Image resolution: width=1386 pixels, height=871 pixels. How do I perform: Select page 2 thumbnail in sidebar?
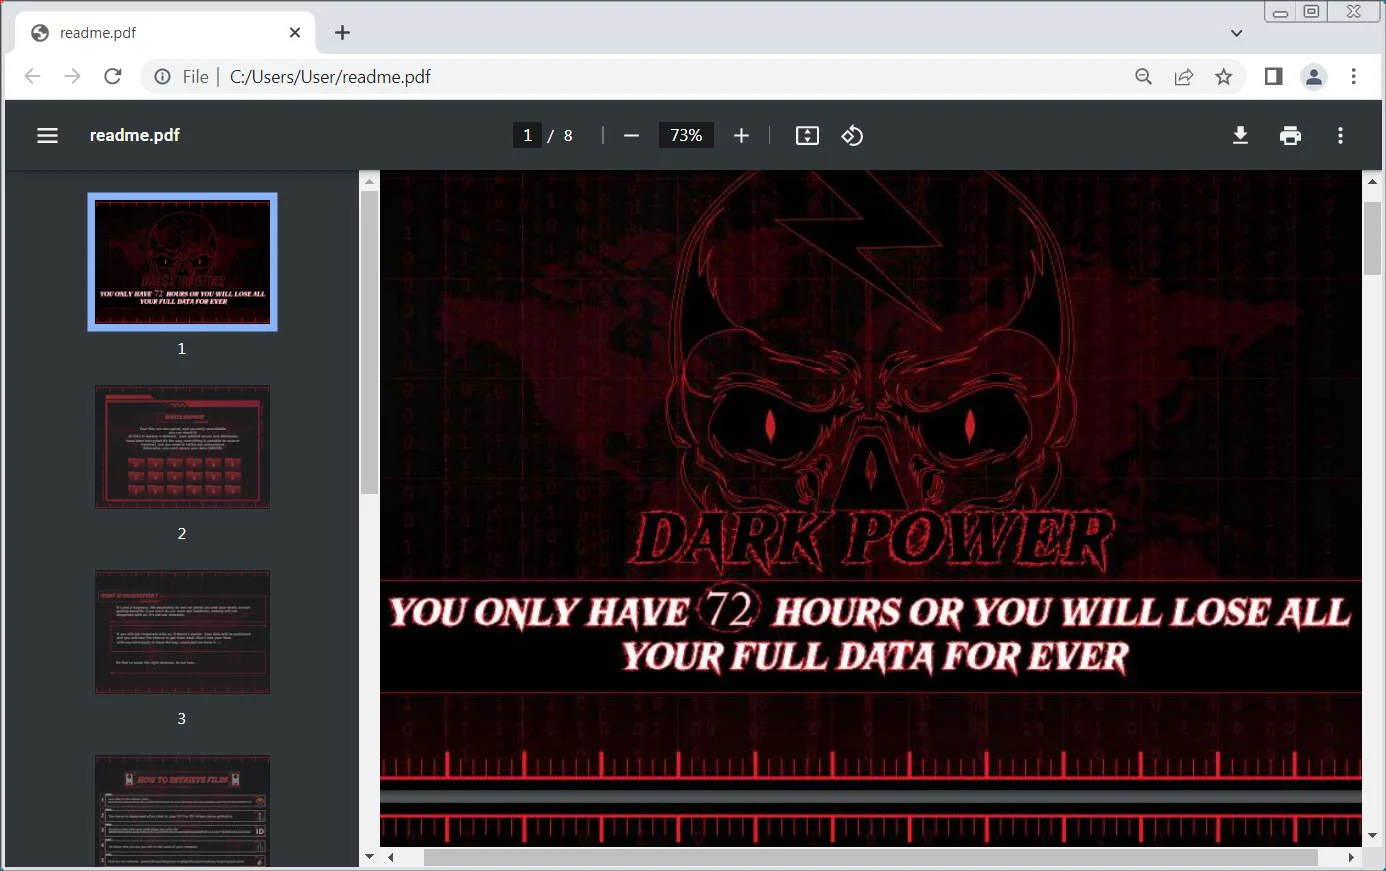[182, 447]
